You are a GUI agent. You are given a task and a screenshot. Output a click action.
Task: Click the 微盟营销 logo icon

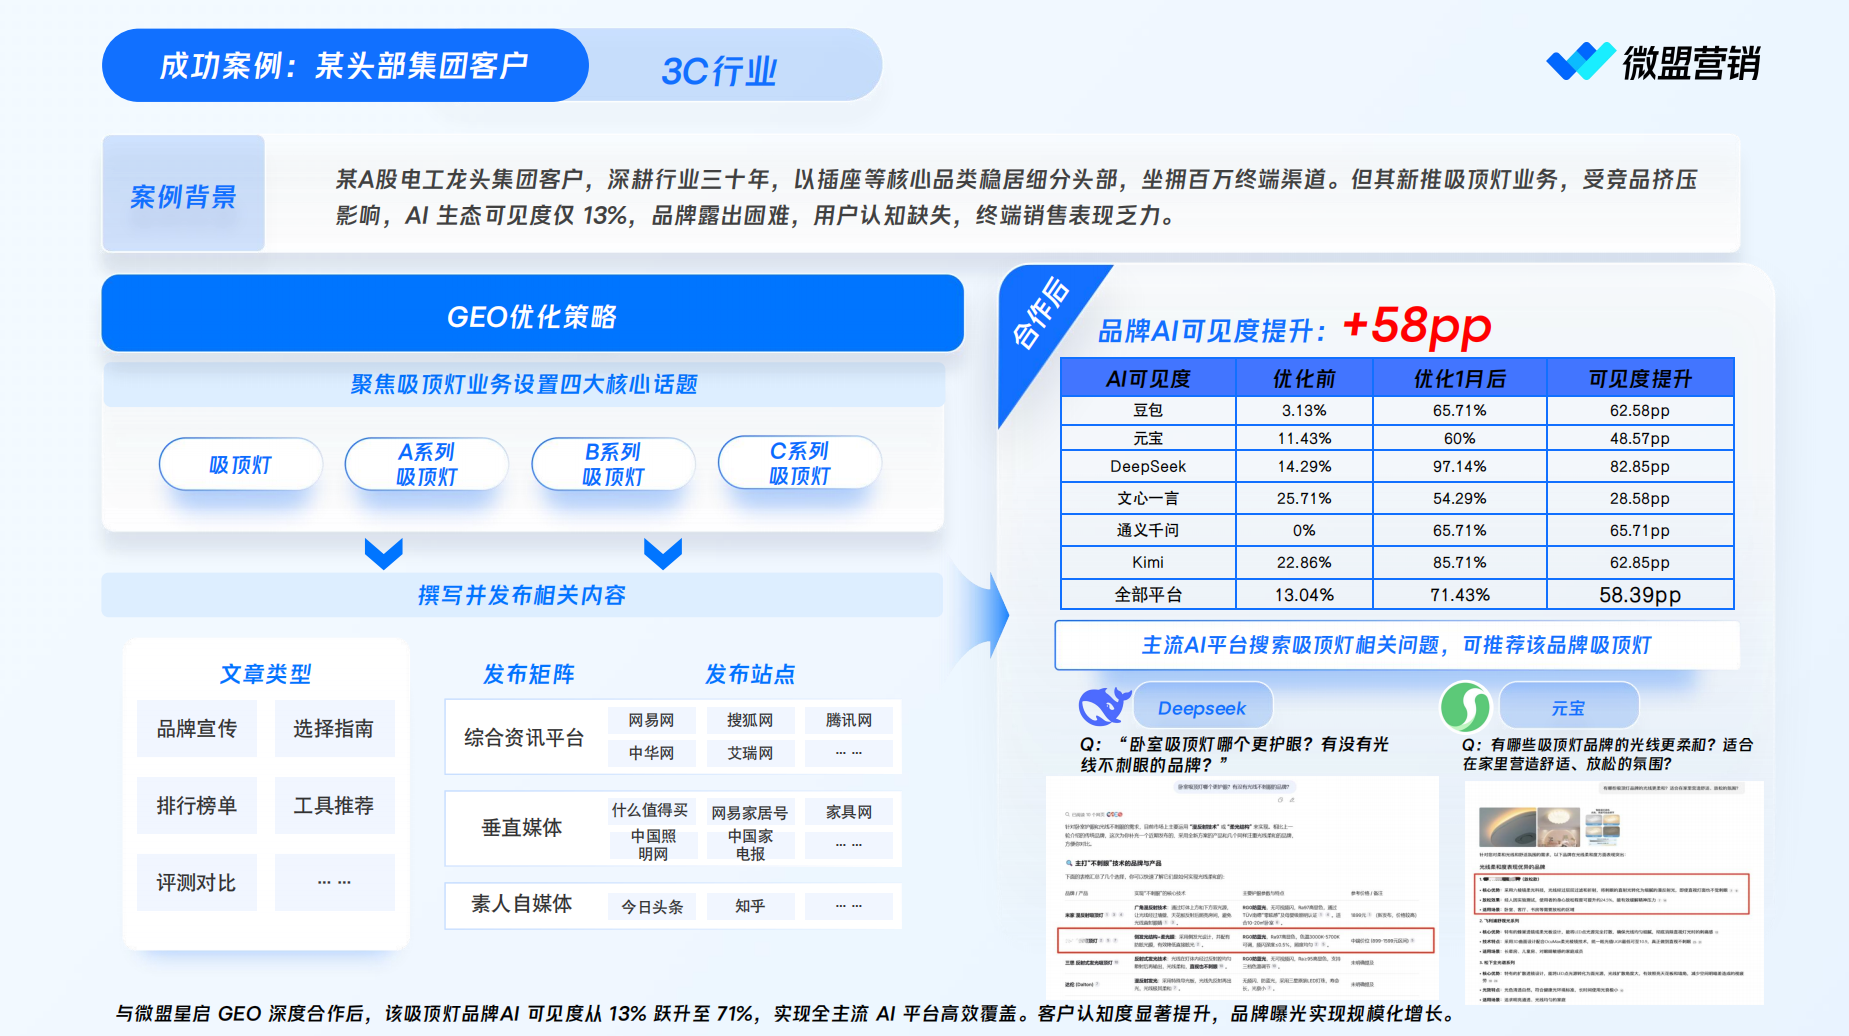pyautogui.click(x=1580, y=62)
